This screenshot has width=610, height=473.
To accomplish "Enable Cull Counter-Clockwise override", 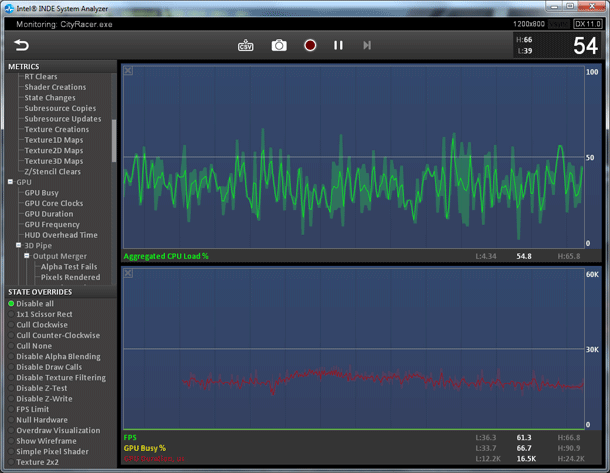I will [x=54, y=335].
